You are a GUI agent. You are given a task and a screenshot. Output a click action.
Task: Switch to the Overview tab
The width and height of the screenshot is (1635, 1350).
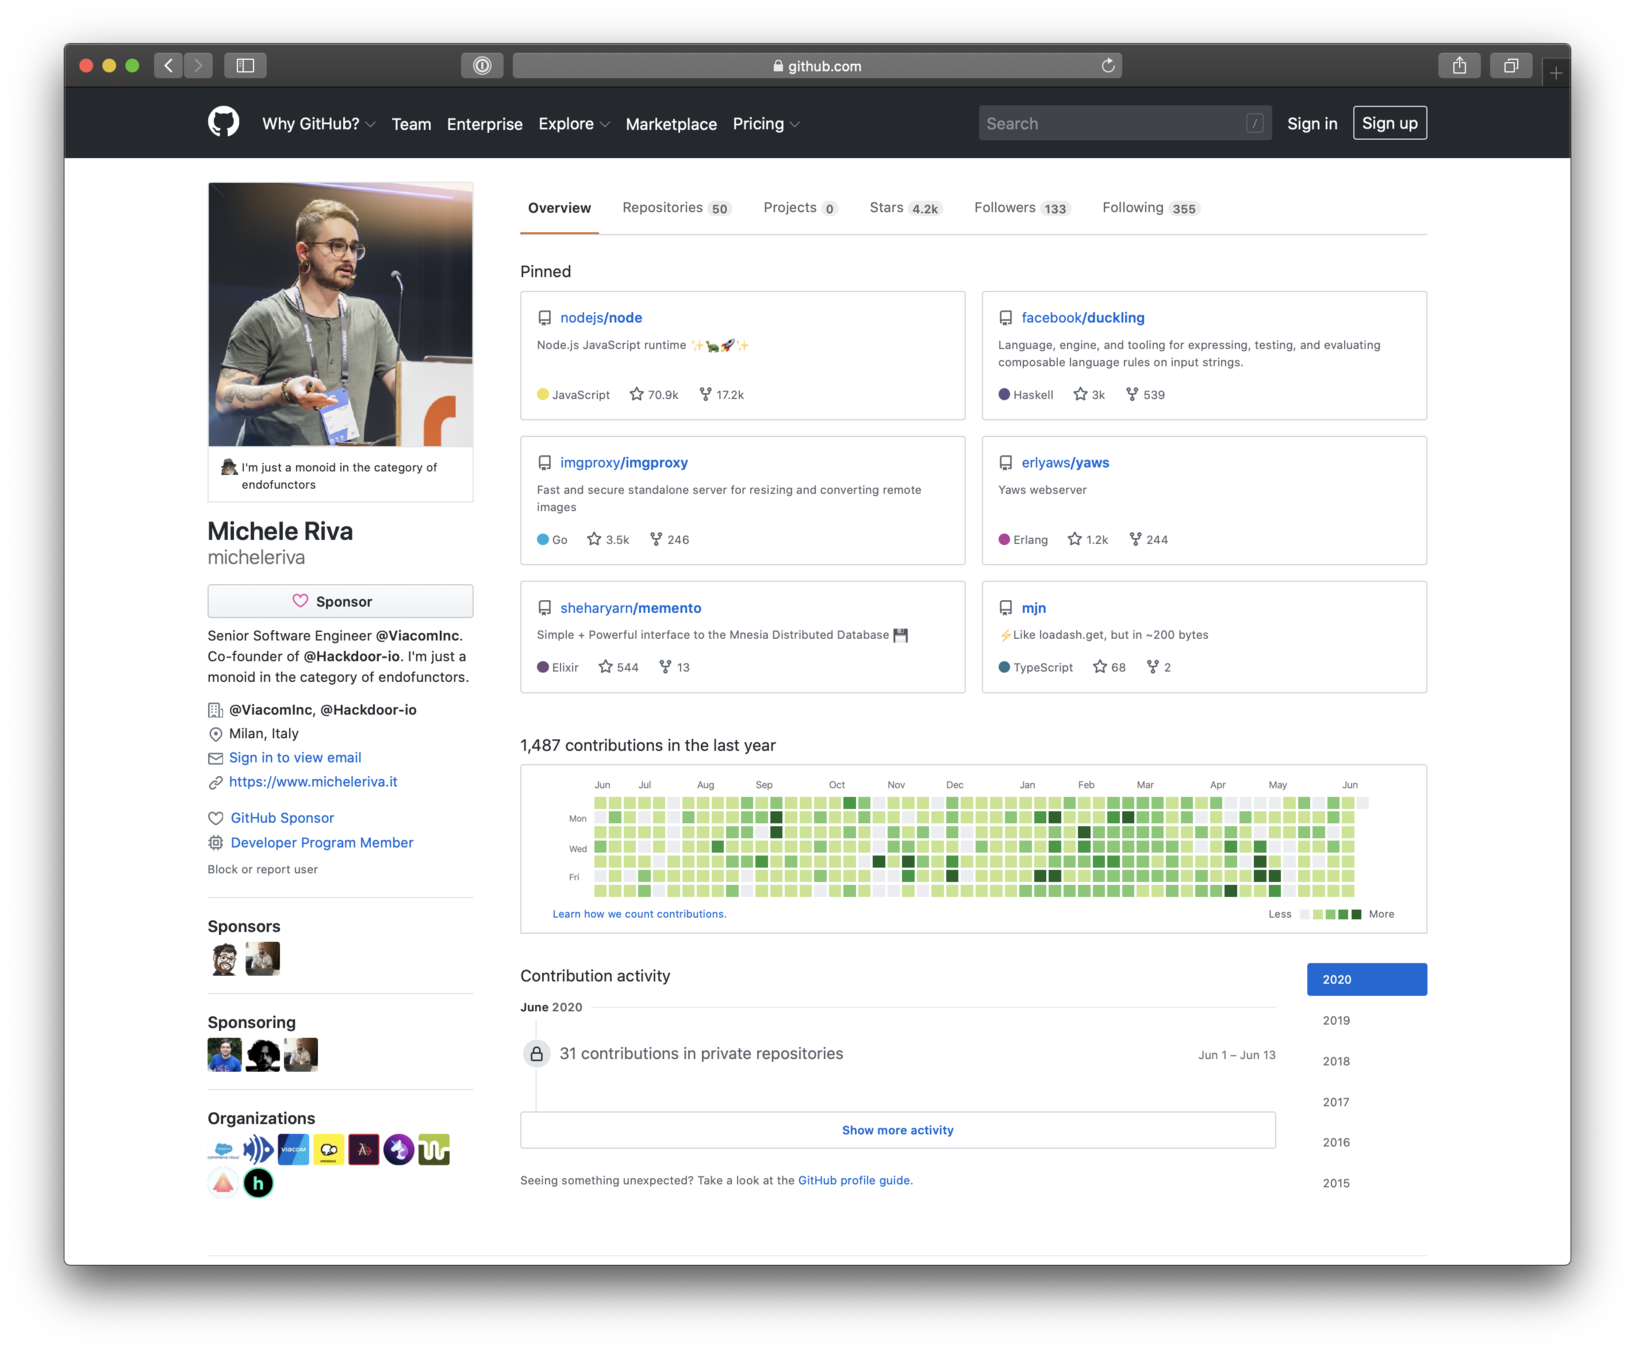click(559, 208)
